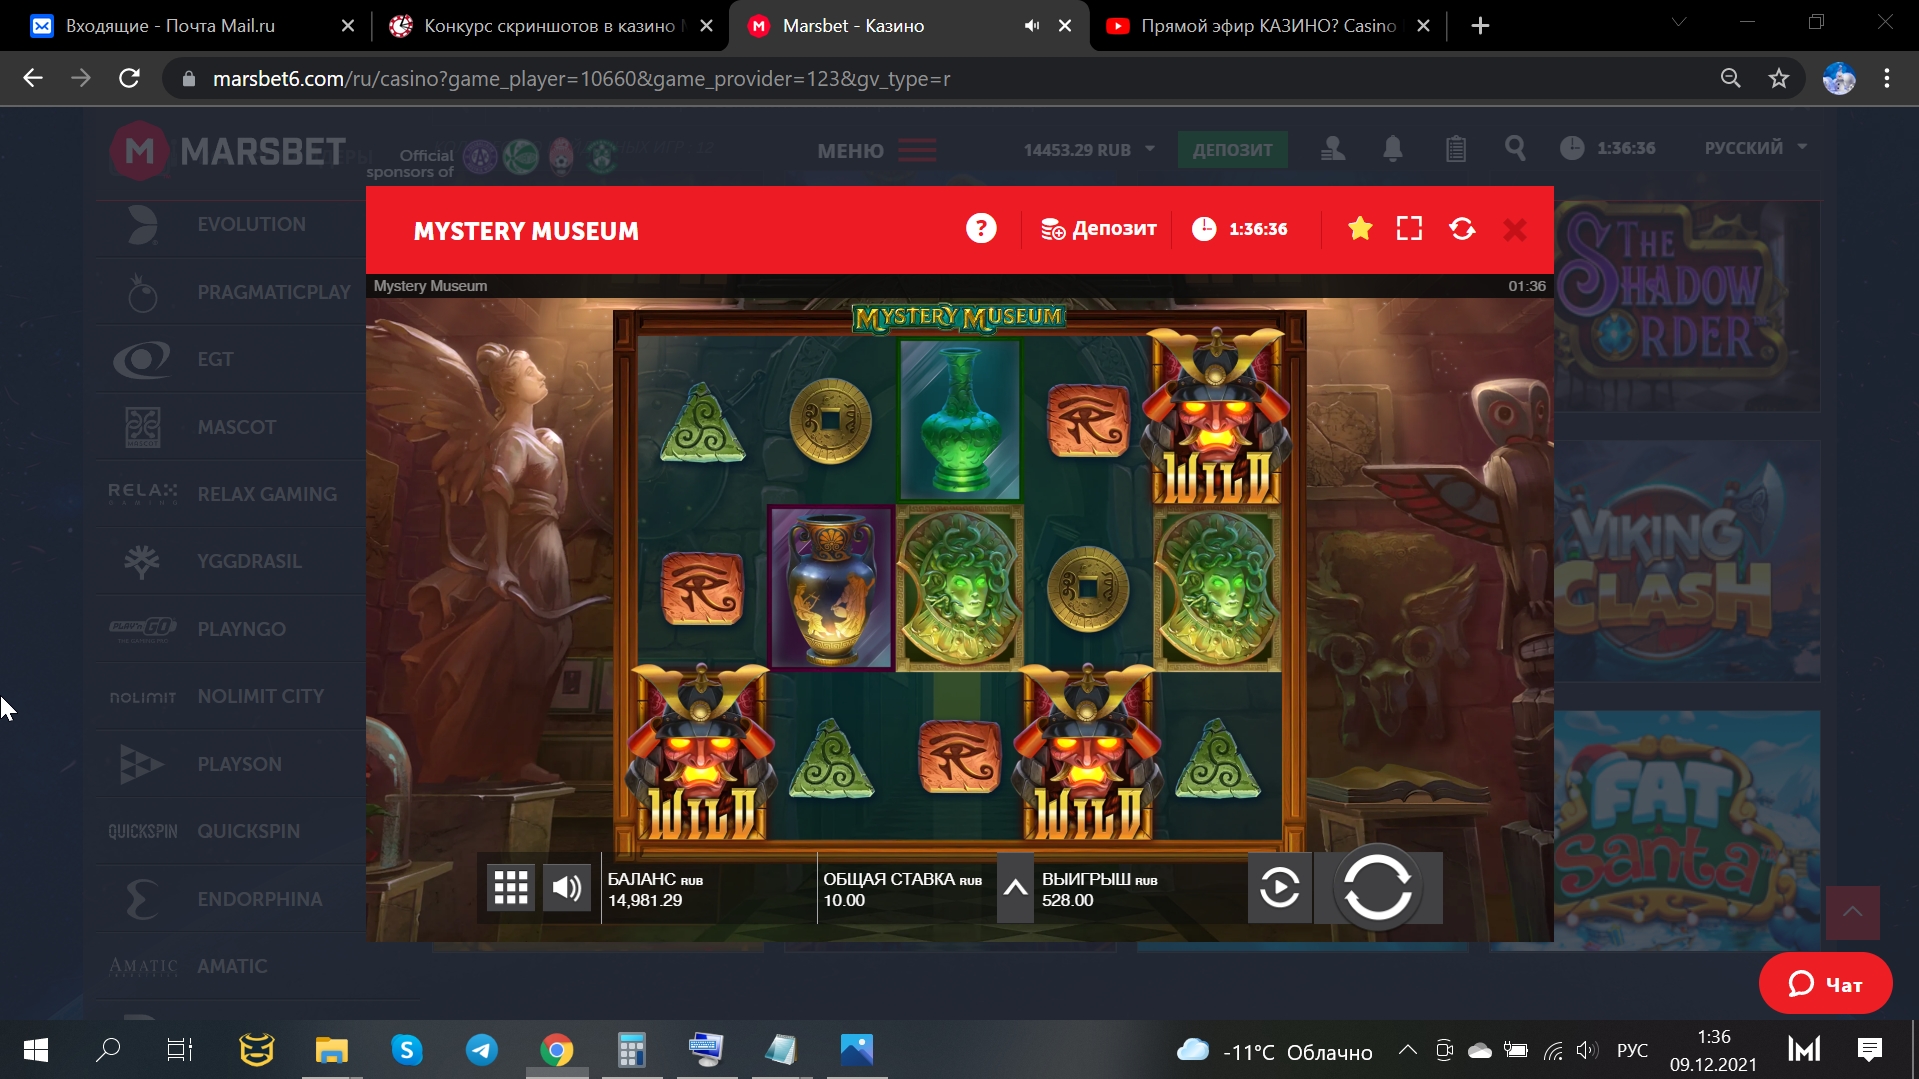Open the Viking Clash game thumbnail
Image resolution: width=1919 pixels, height=1079 pixels.
[x=1687, y=561]
